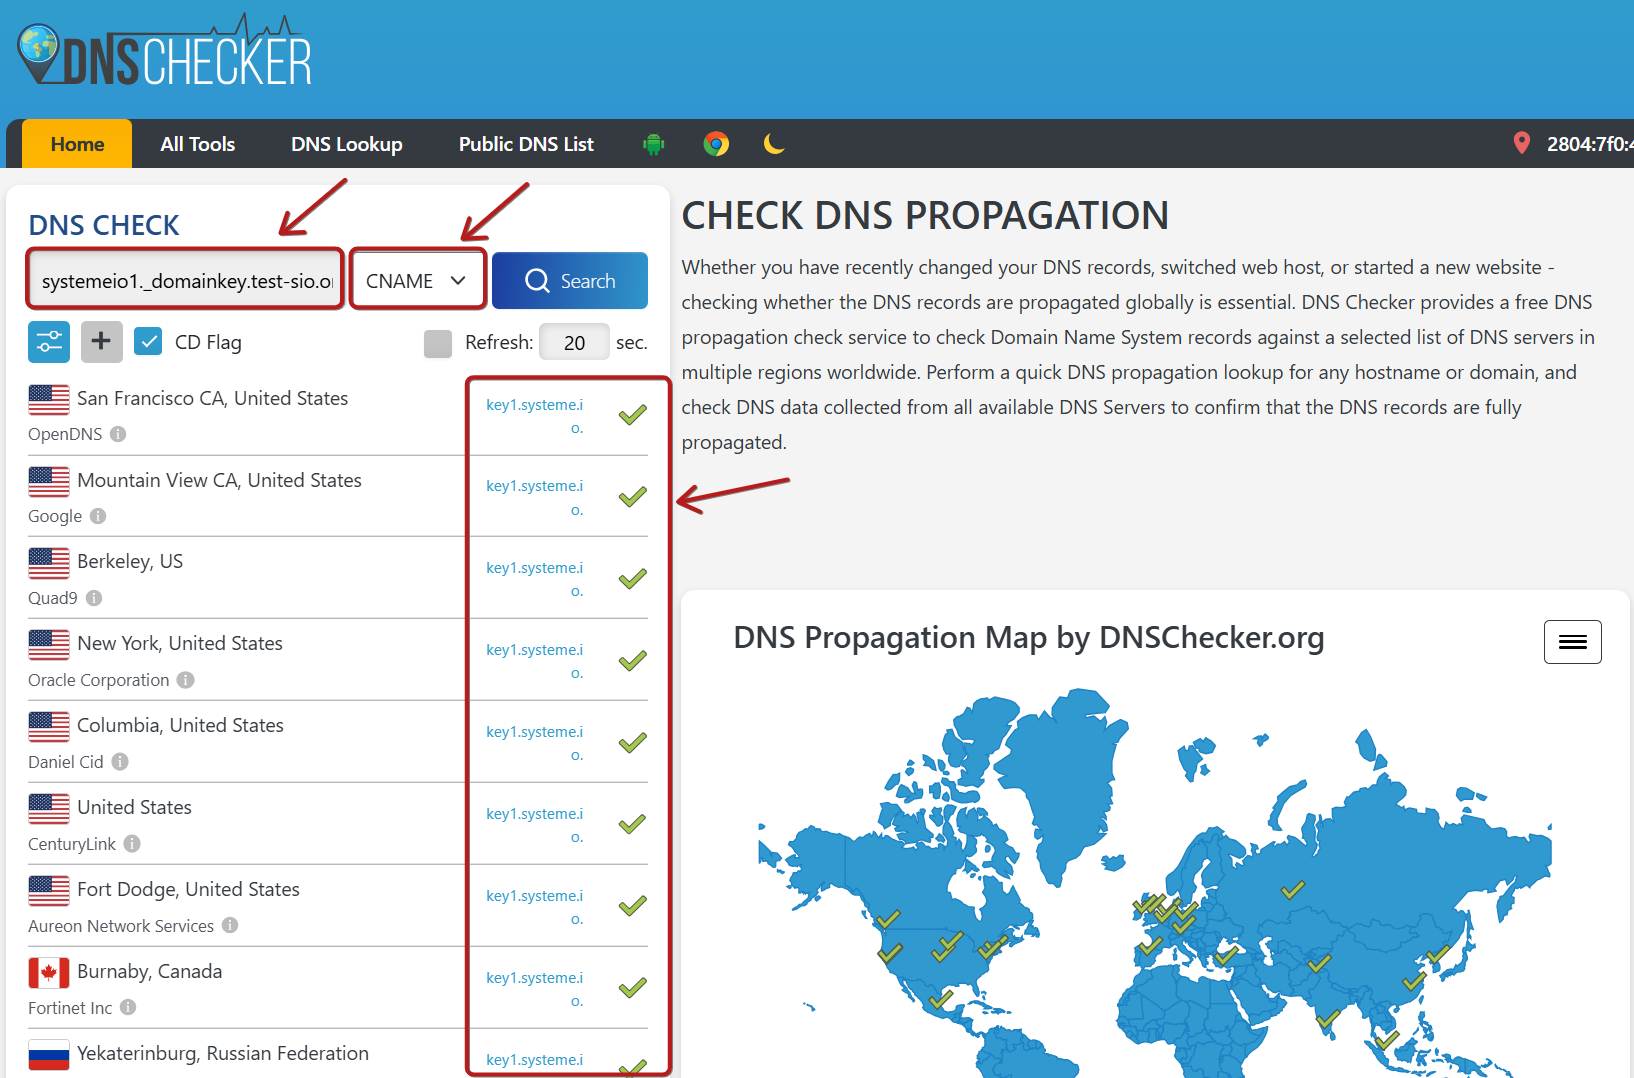The height and width of the screenshot is (1078, 1634).
Task: Click info icon next to Google
Action: click(98, 516)
